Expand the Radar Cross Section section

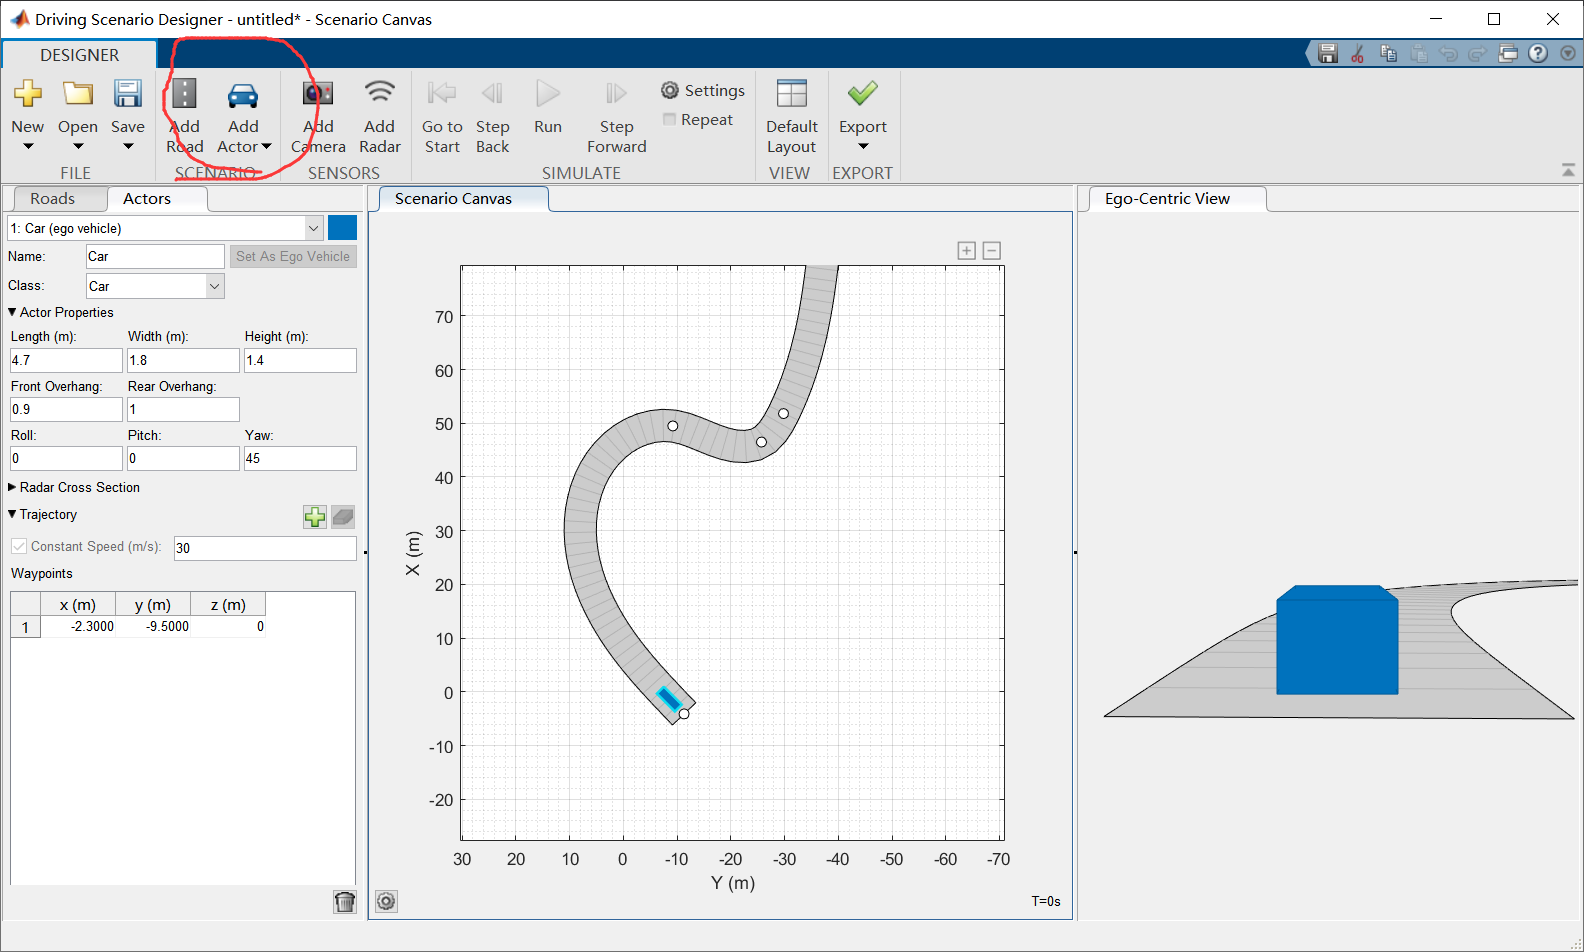click(x=12, y=487)
